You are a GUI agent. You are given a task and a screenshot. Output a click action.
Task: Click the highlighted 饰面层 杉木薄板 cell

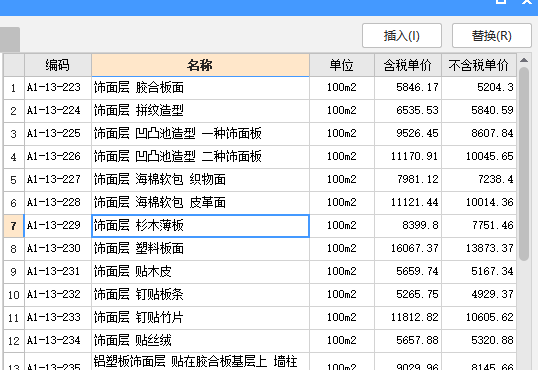tap(200, 226)
